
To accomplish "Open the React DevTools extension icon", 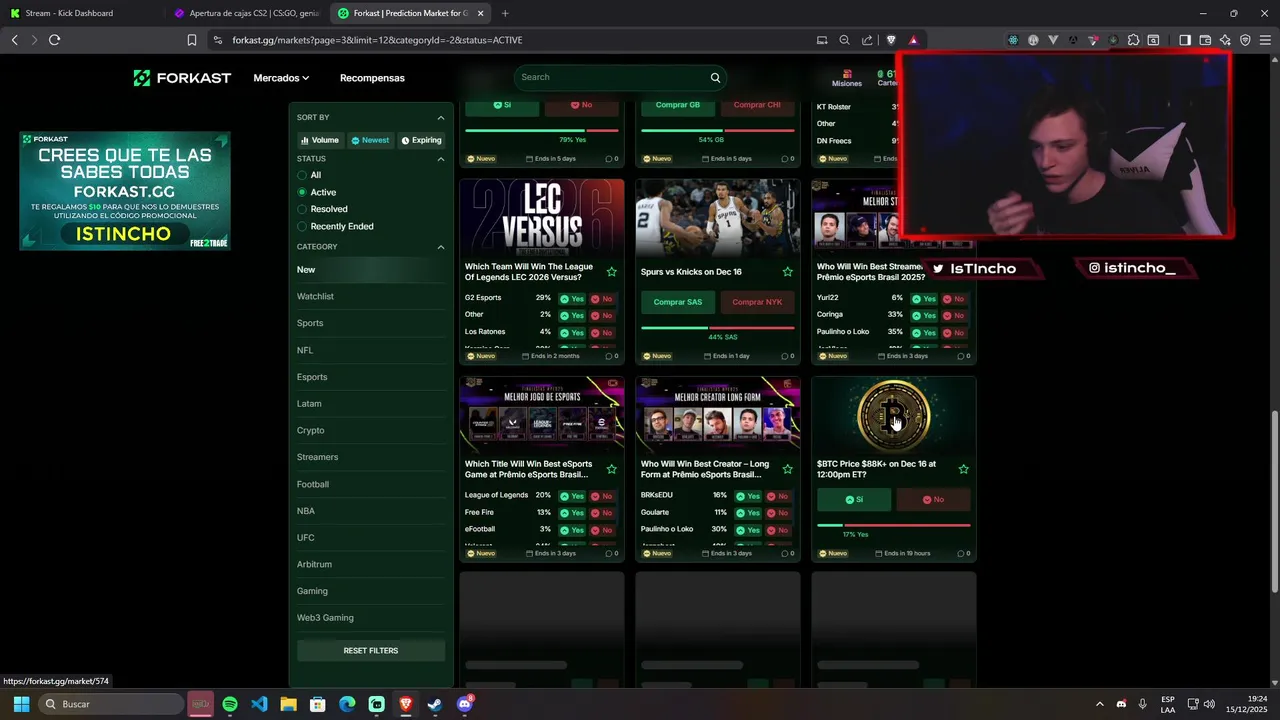I will click(1013, 40).
